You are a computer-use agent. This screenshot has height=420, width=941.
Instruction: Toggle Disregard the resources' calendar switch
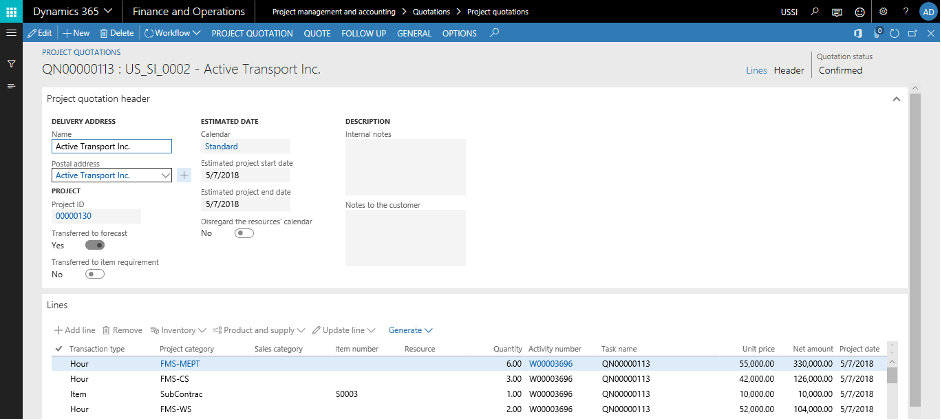click(x=244, y=233)
